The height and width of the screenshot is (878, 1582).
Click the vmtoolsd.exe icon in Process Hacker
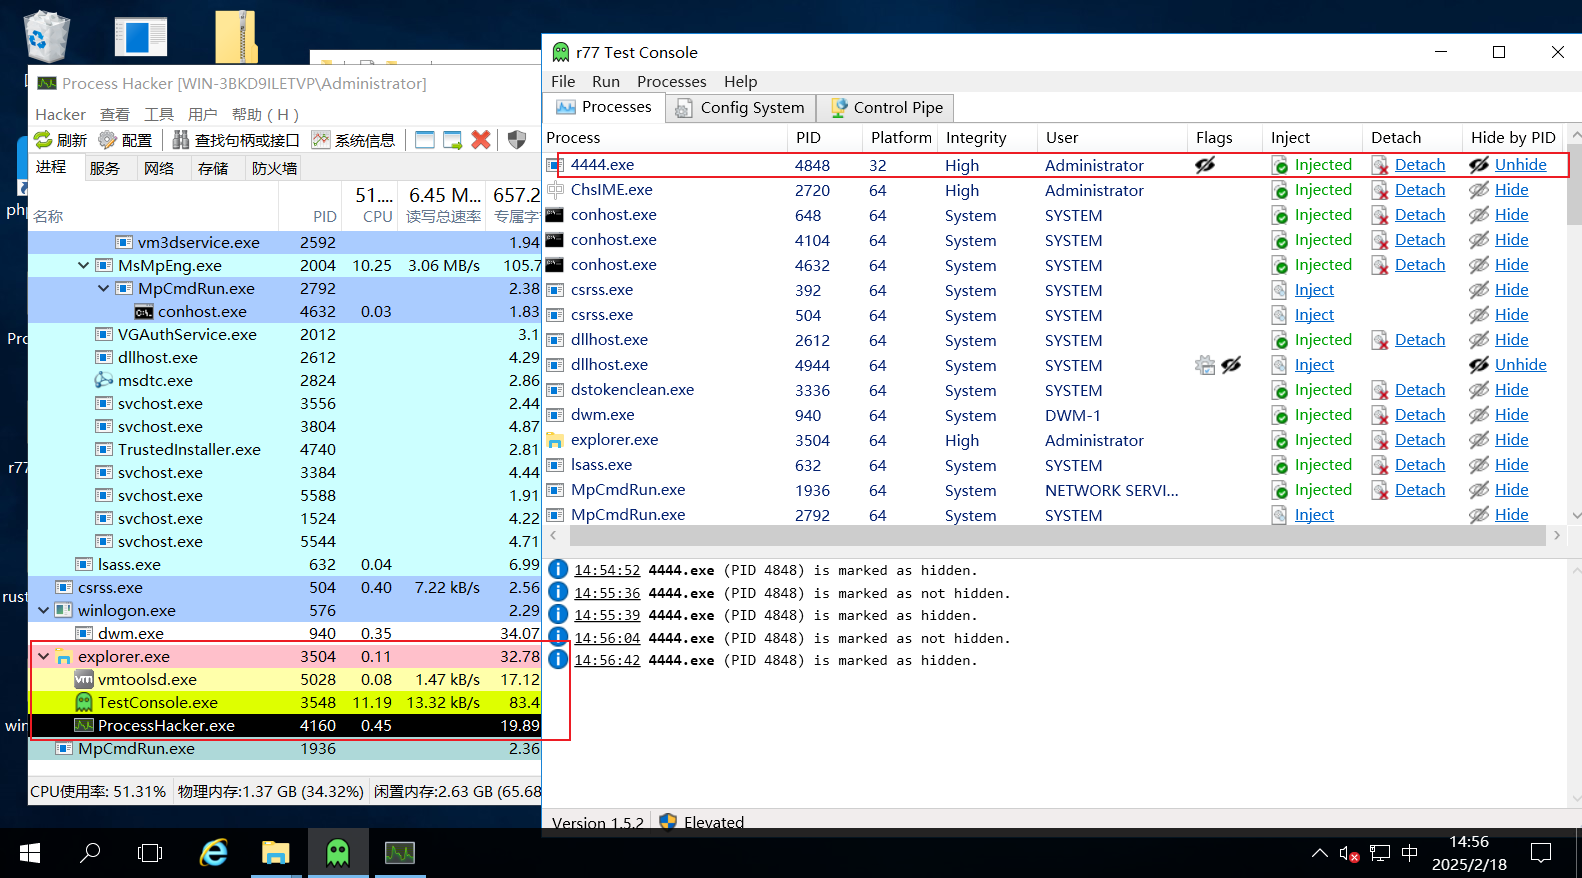click(x=84, y=680)
